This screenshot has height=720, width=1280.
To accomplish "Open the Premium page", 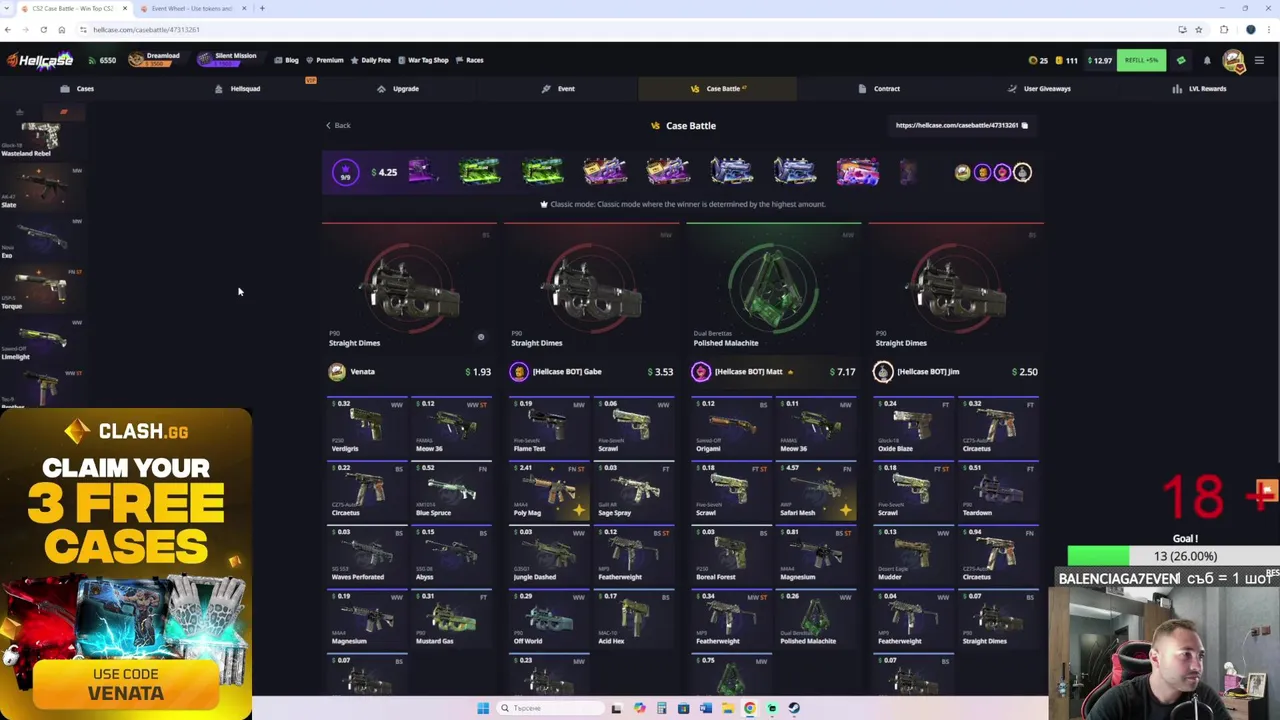I will 325,60.
